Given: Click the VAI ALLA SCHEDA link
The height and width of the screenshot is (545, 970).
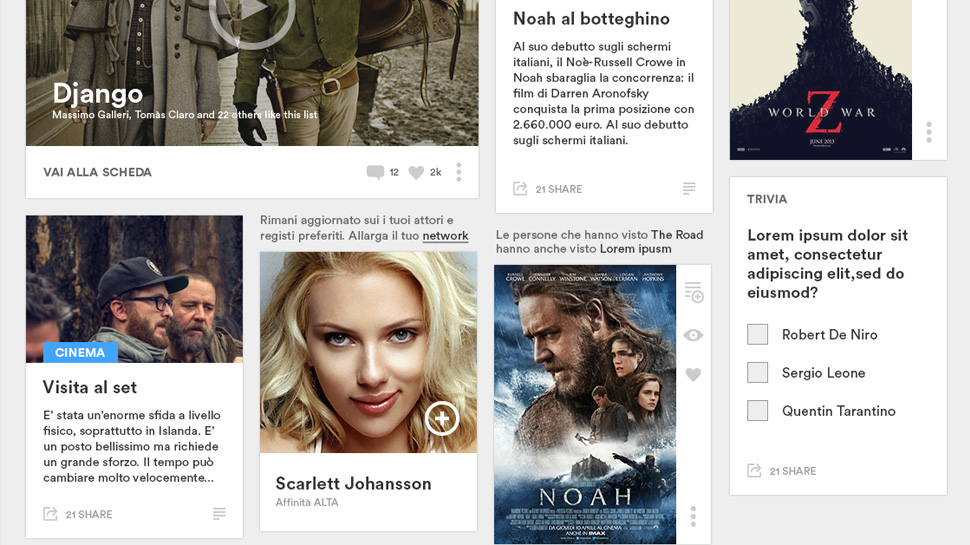Looking at the screenshot, I should click(97, 172).
